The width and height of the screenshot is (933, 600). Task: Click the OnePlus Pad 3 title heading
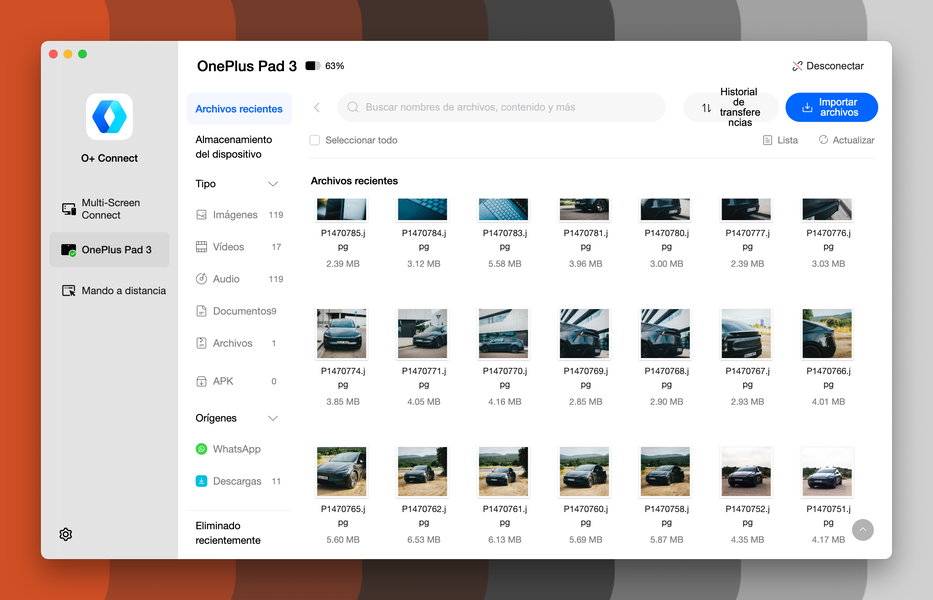pos(247,66)
